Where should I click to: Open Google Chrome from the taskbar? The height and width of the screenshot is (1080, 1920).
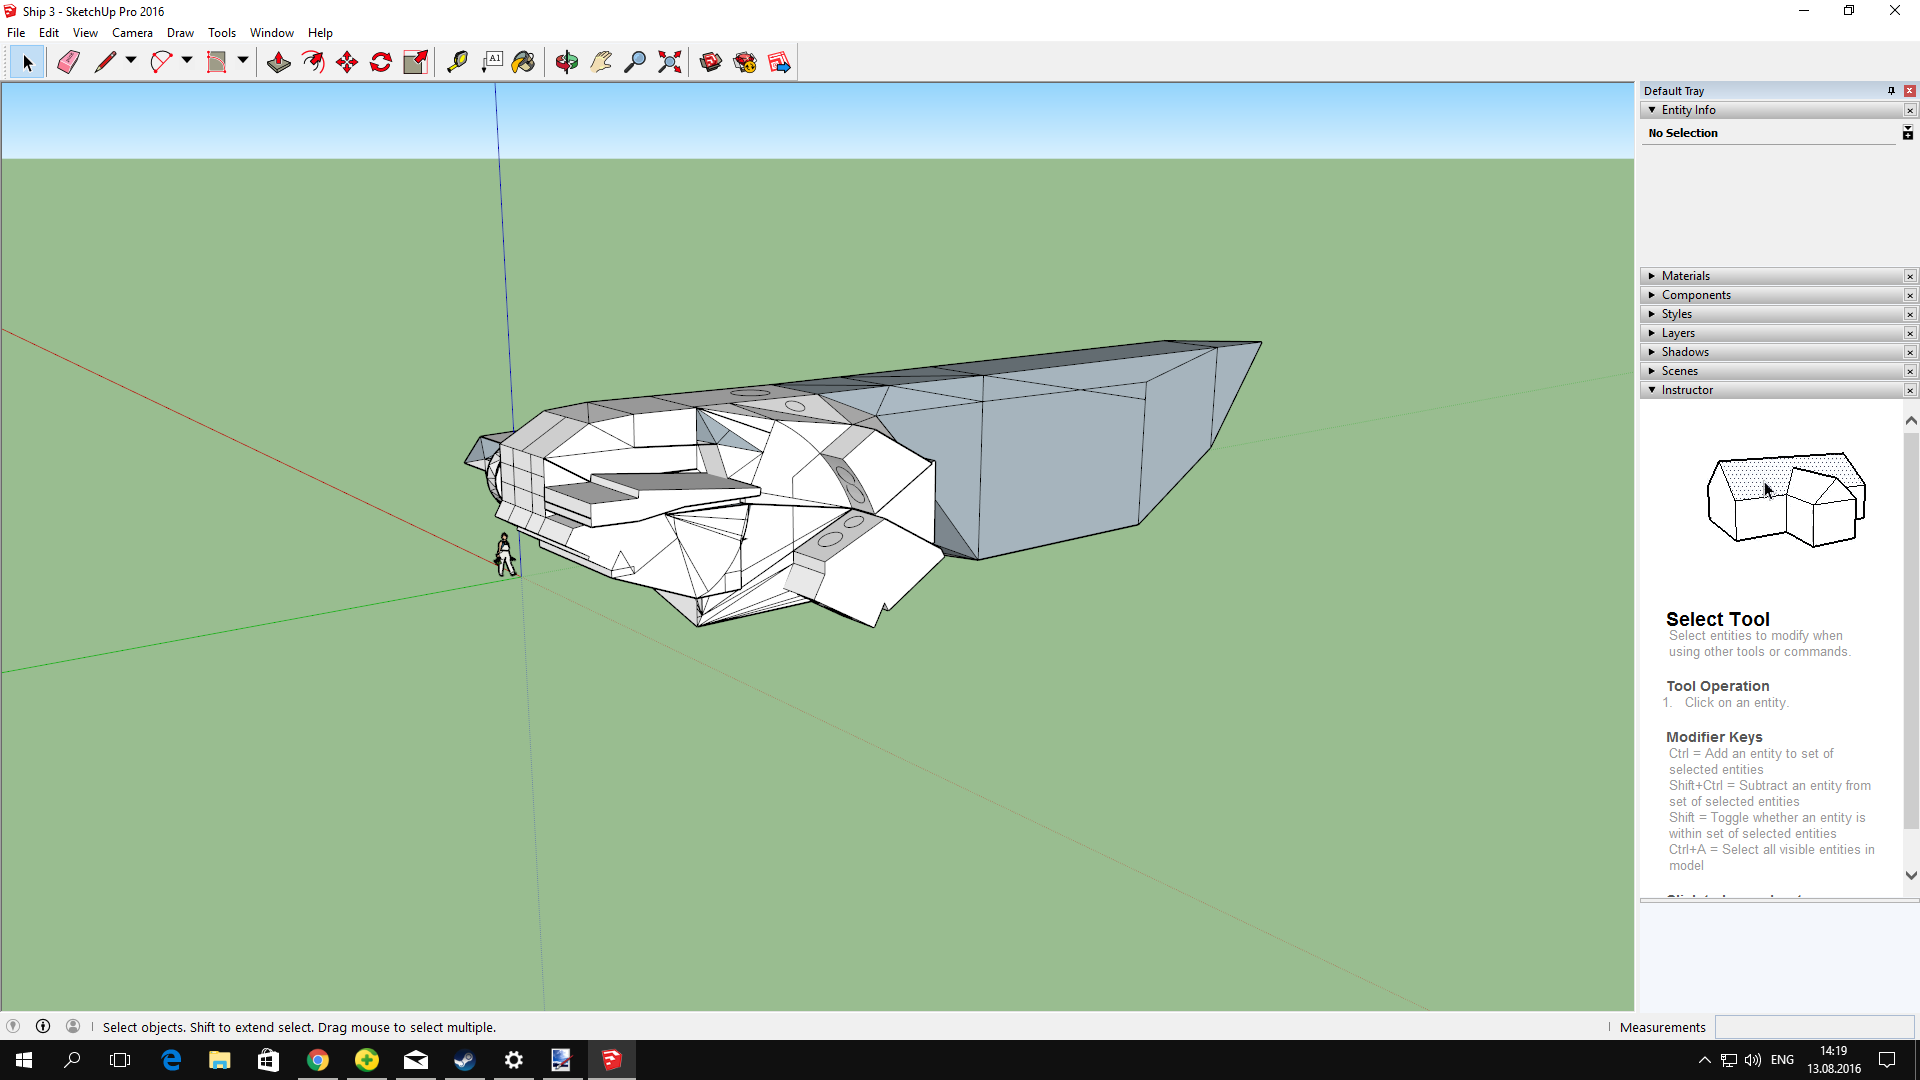[318, 1060]
